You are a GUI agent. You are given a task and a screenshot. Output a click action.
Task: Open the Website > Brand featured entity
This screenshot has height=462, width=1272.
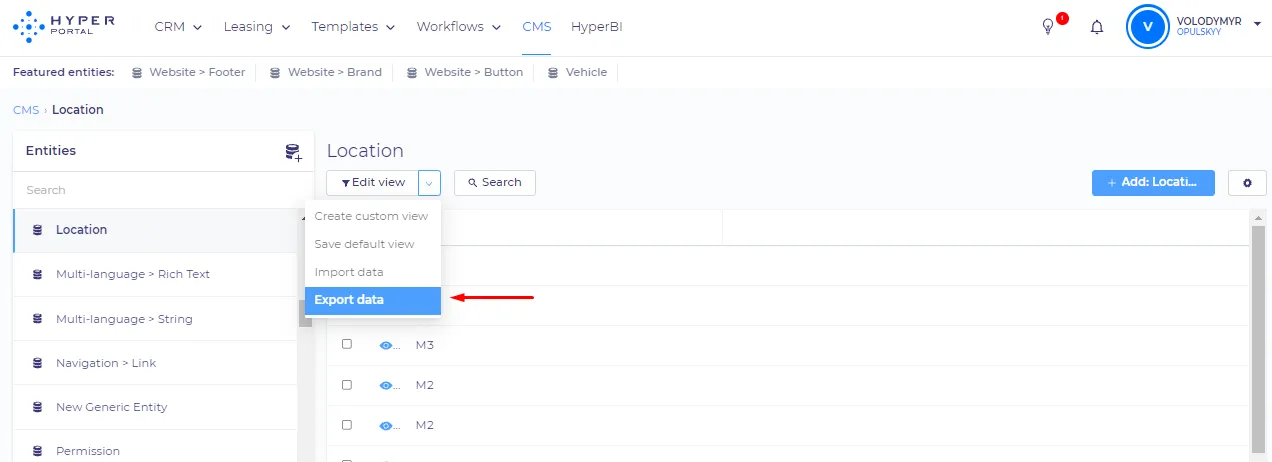point(335,73)
